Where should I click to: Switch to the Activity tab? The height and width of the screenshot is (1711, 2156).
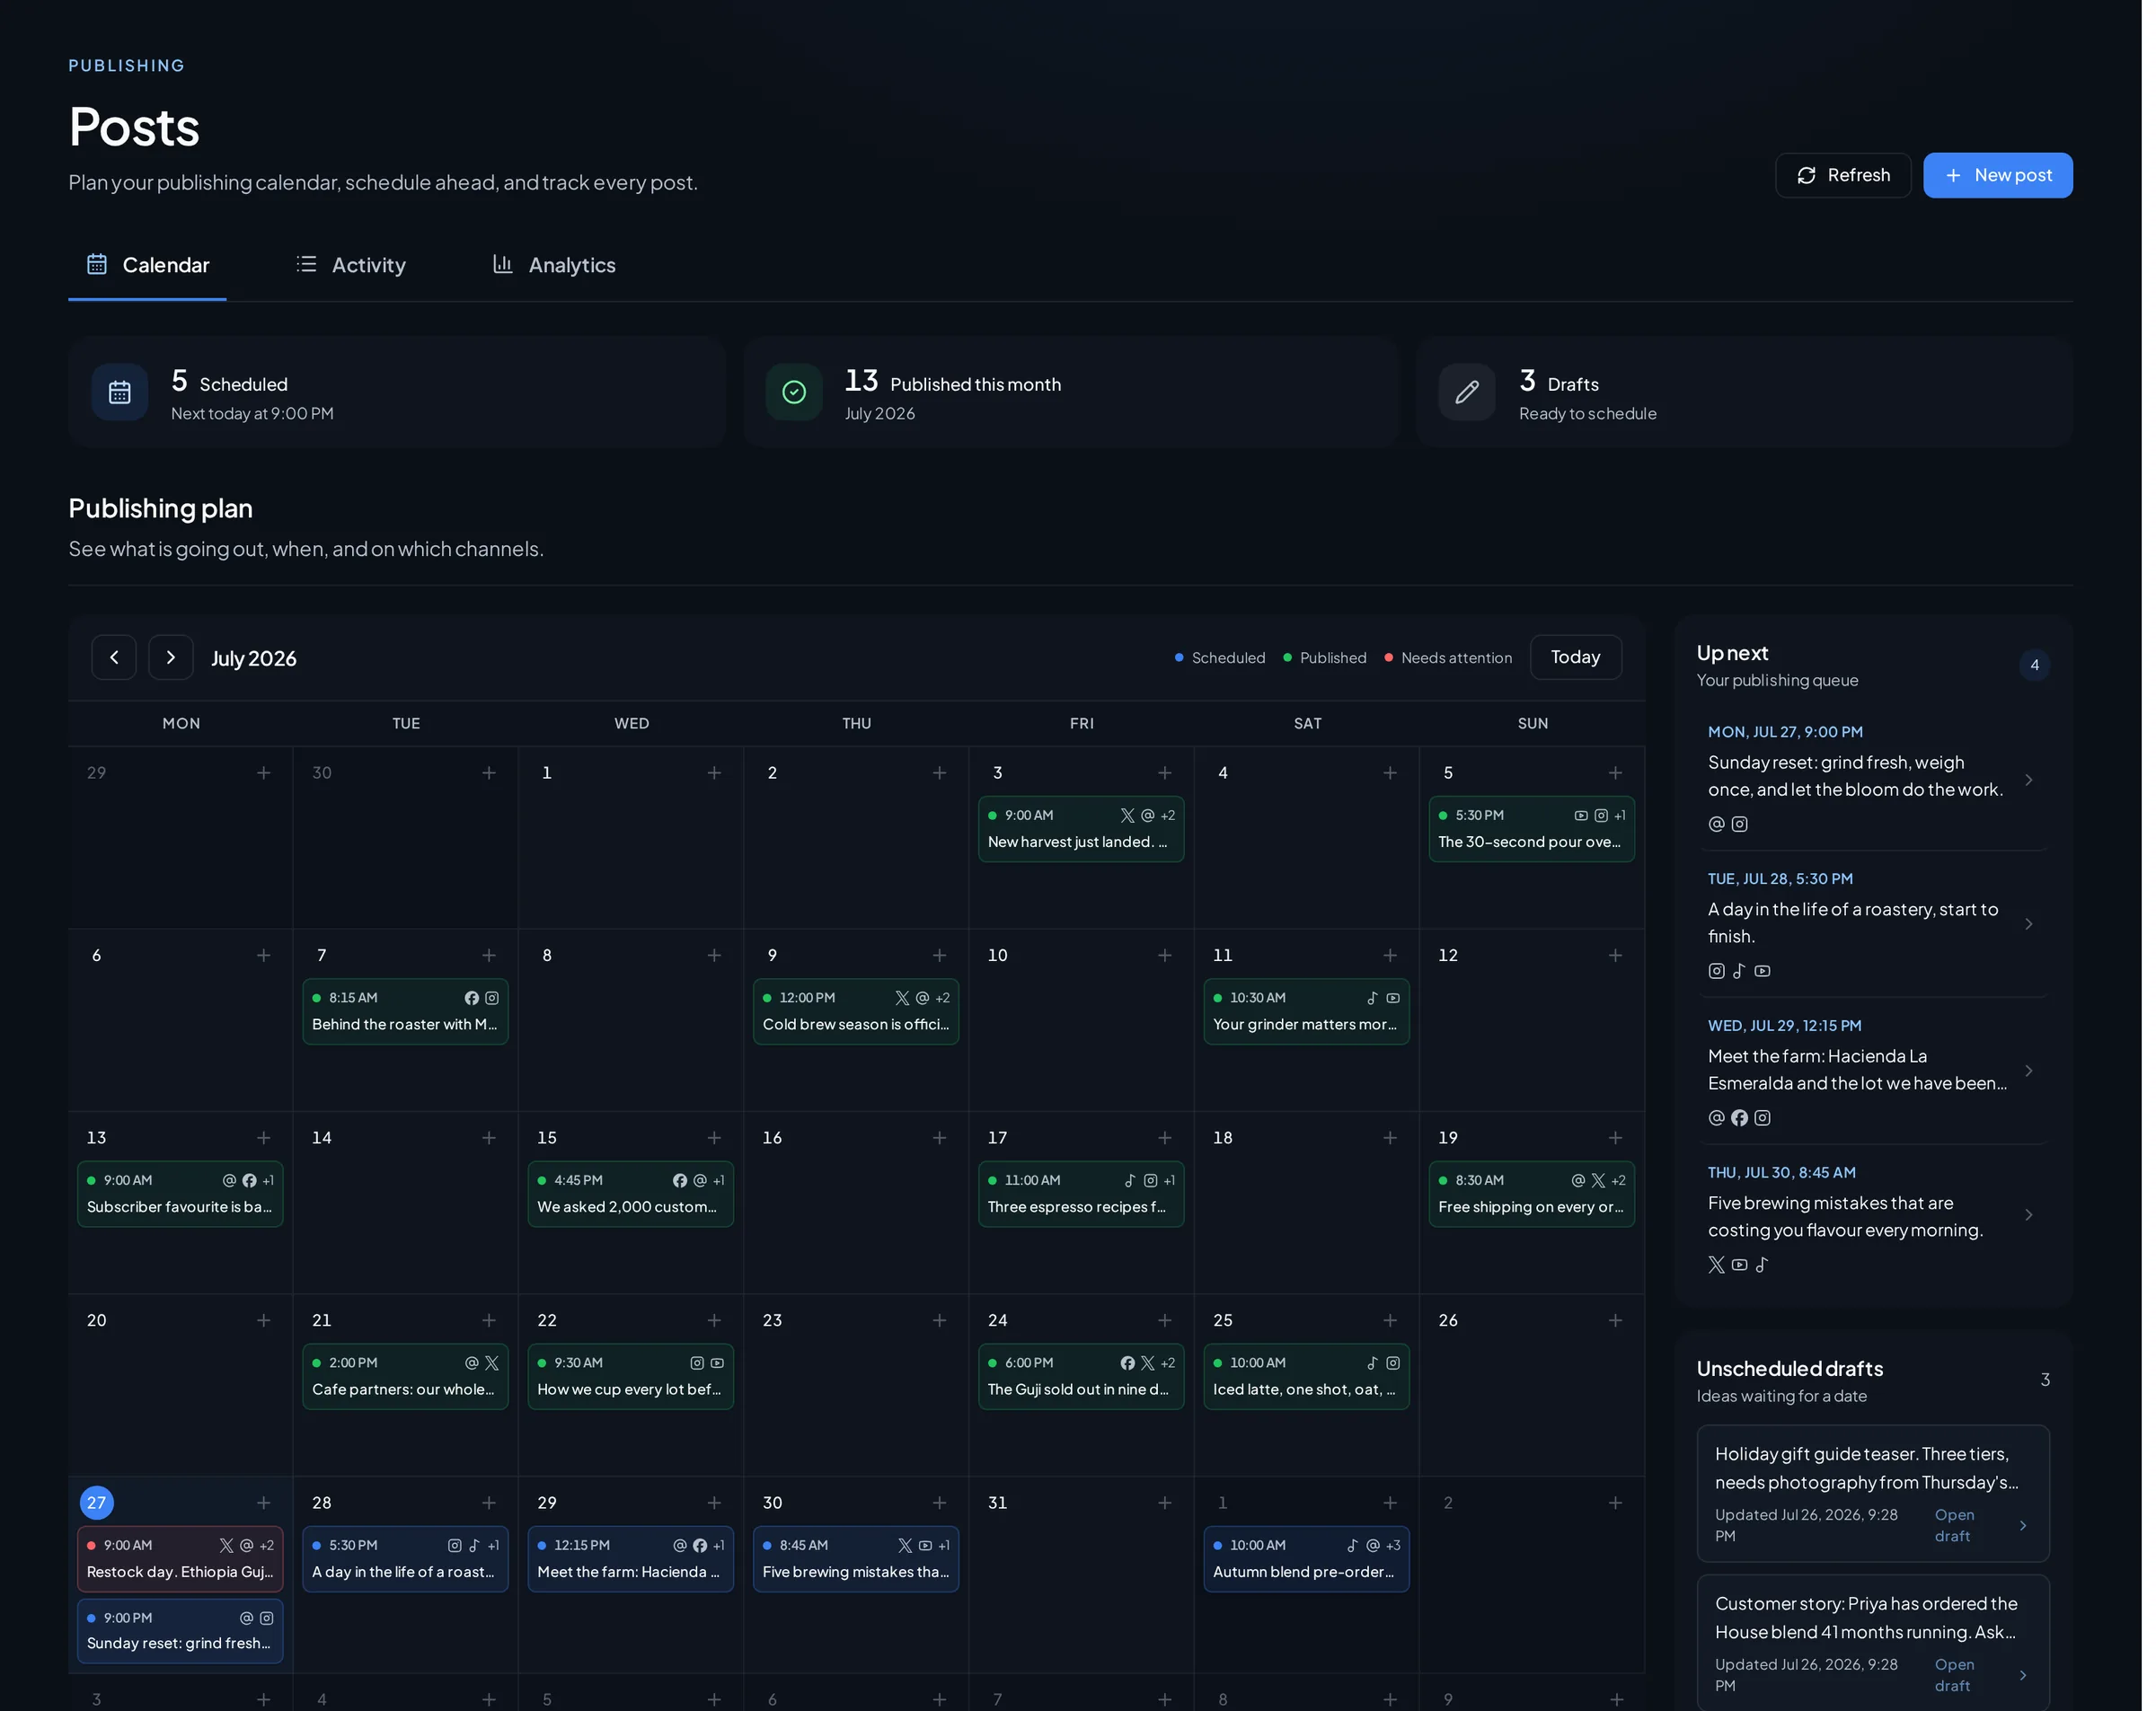[351, 265]
